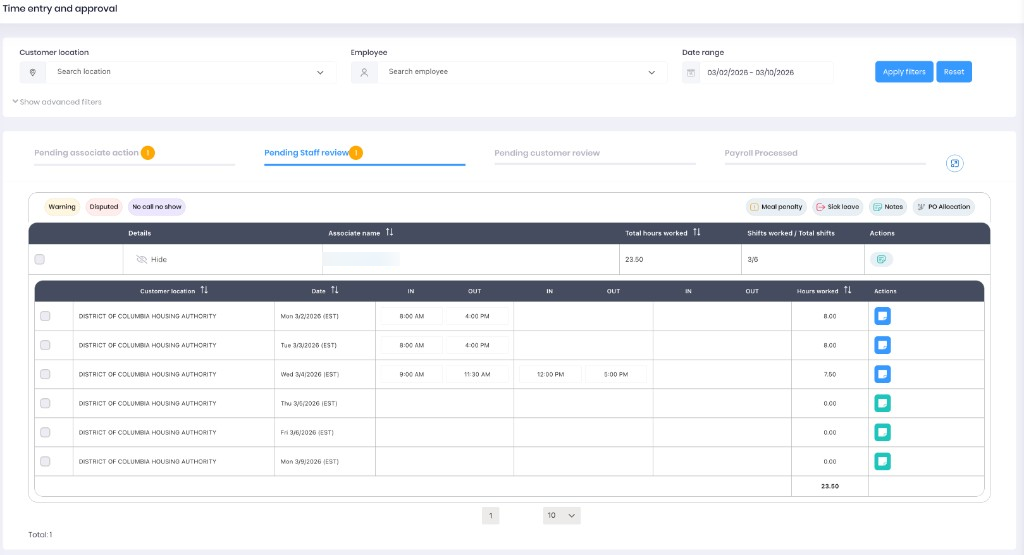Check the Mon 3/2/2026 row checkbox
The image size is (1024, 555).
click(45, 316)
